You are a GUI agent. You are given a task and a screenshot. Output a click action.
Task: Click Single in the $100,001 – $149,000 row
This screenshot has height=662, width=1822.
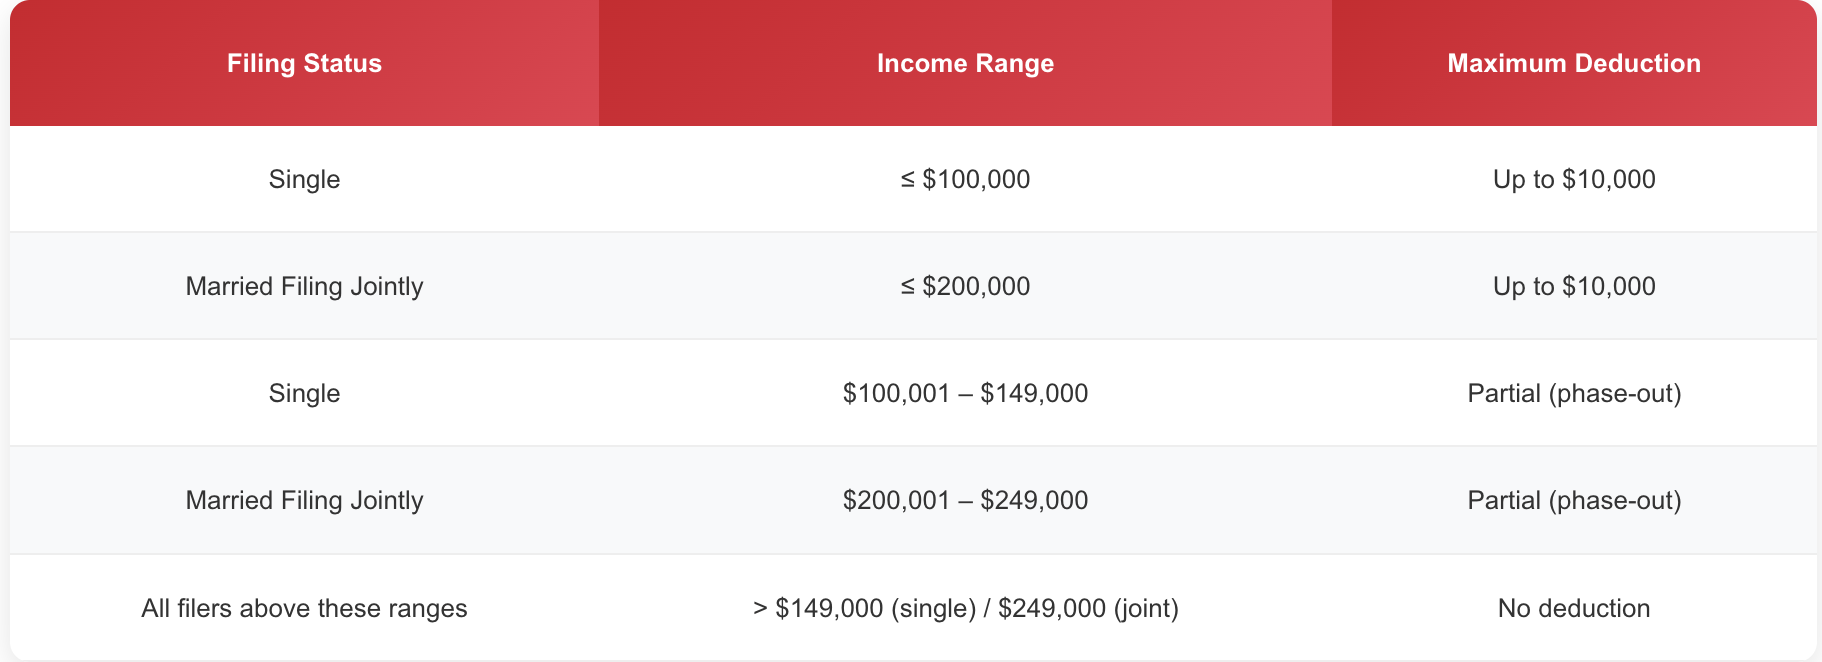[x=304, y=393]
